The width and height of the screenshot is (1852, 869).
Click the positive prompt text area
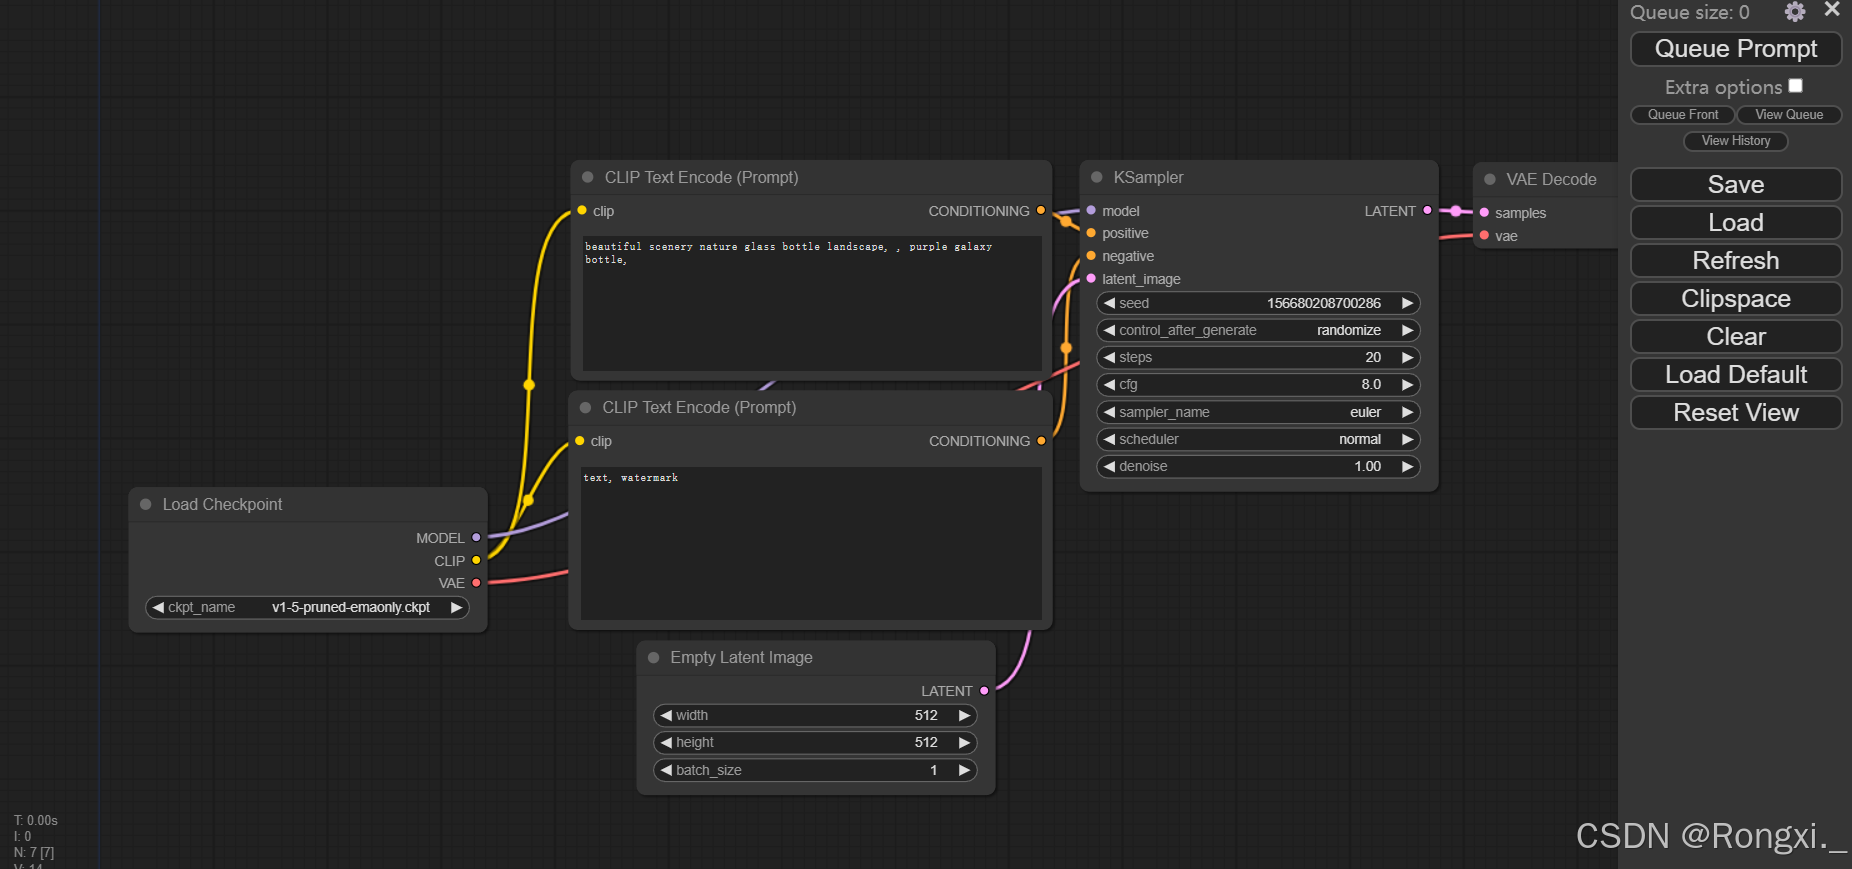point(812,303)
